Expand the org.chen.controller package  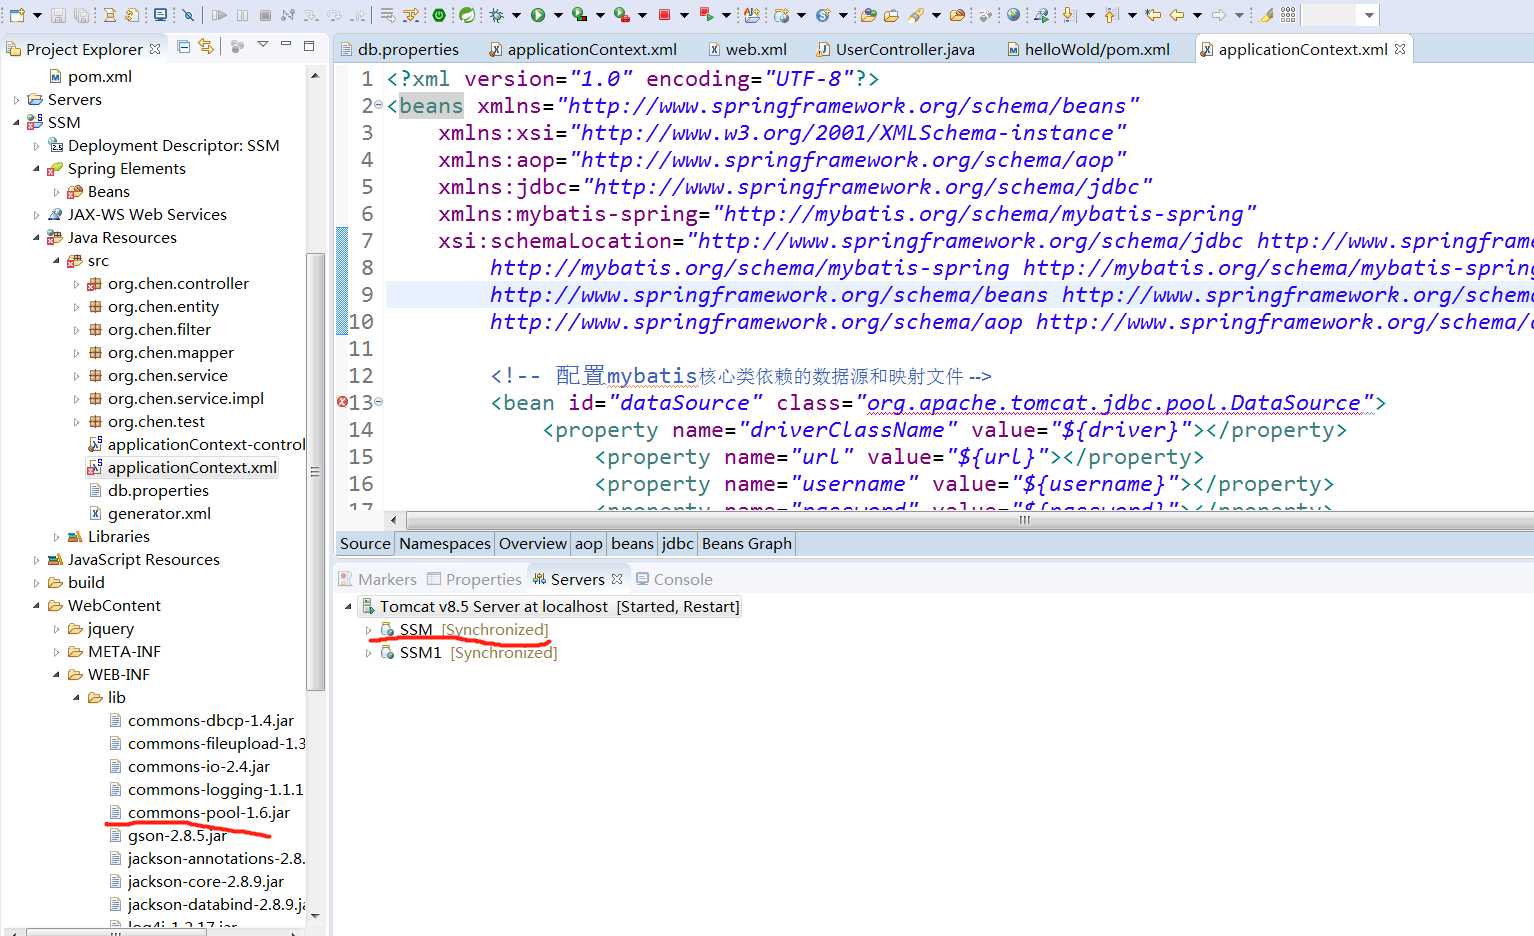[77, 284]
